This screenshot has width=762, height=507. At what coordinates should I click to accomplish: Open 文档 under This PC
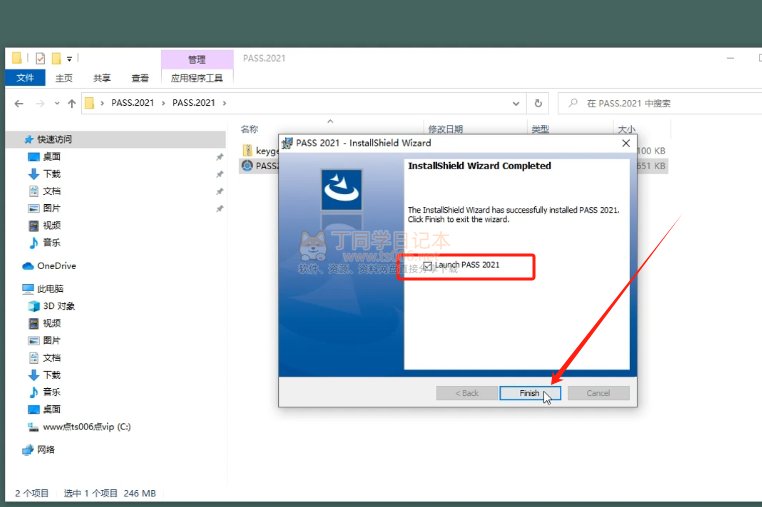(x=52, y=358)
